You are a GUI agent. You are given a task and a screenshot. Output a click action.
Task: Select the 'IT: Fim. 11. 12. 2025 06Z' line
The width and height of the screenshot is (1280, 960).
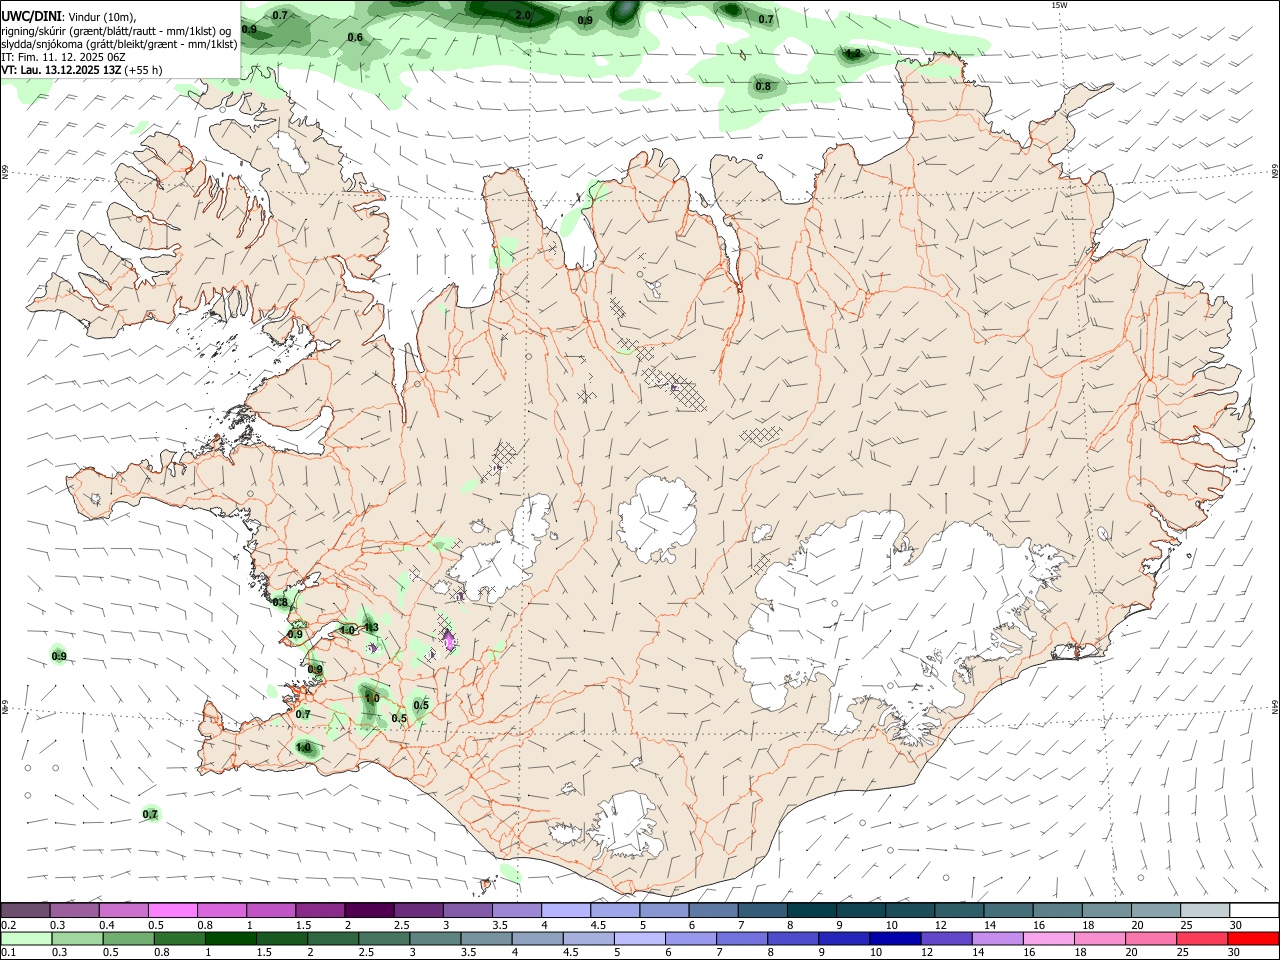(x=63, y=57)
